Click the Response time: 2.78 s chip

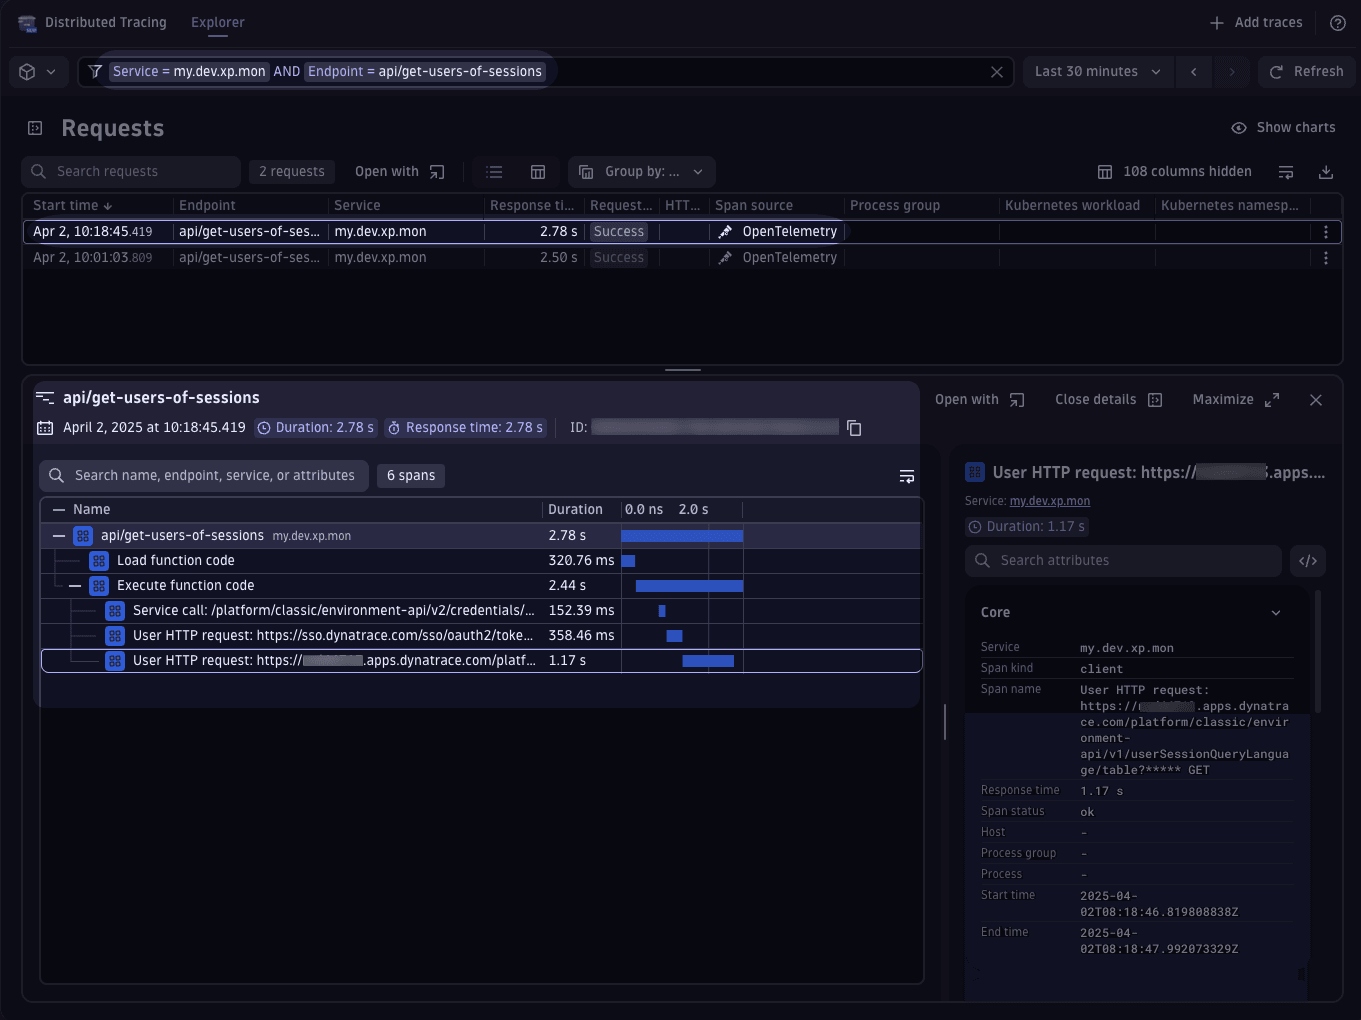466,428
